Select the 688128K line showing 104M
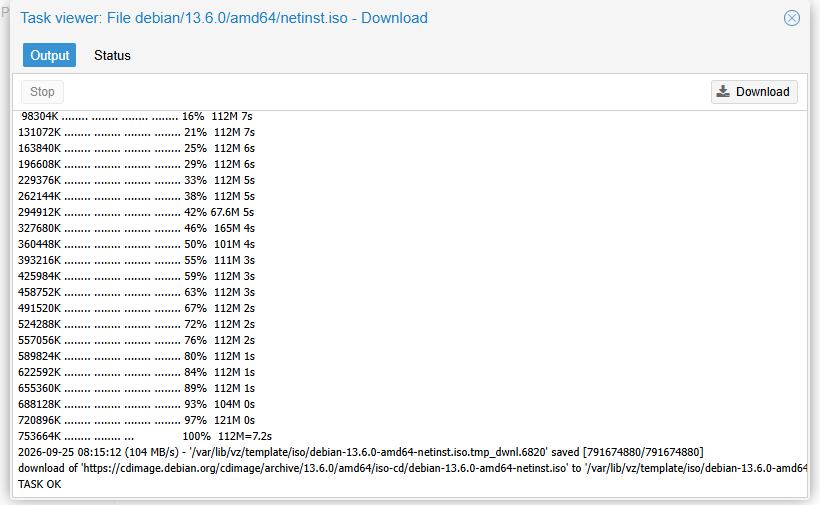820x505 pixels. pyautogui.click(x=136, y=404)
